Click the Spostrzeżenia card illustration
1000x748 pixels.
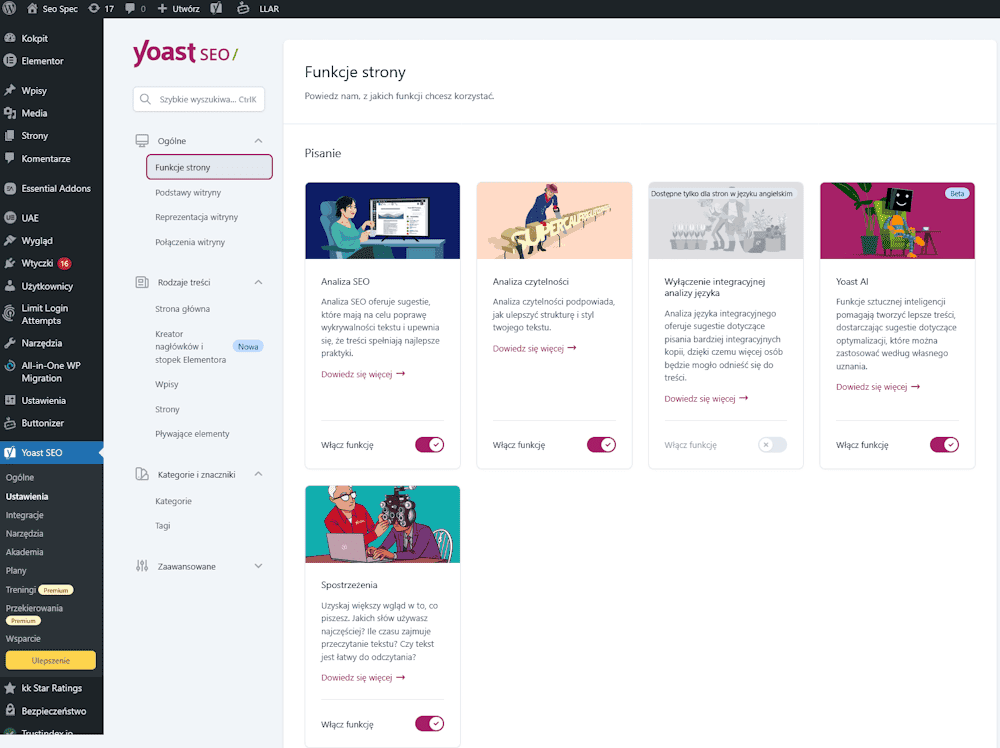[x=383, y=524]
